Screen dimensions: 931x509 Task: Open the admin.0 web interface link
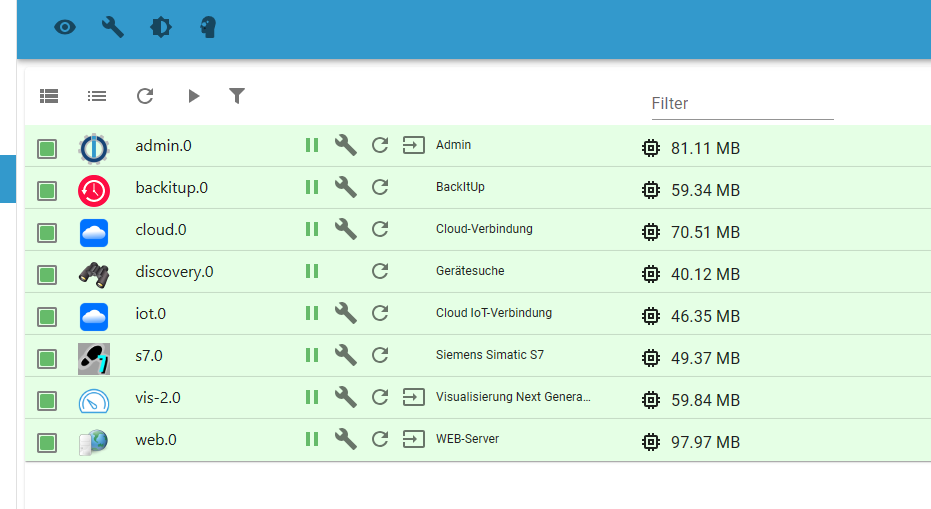[x=413, y=146]
